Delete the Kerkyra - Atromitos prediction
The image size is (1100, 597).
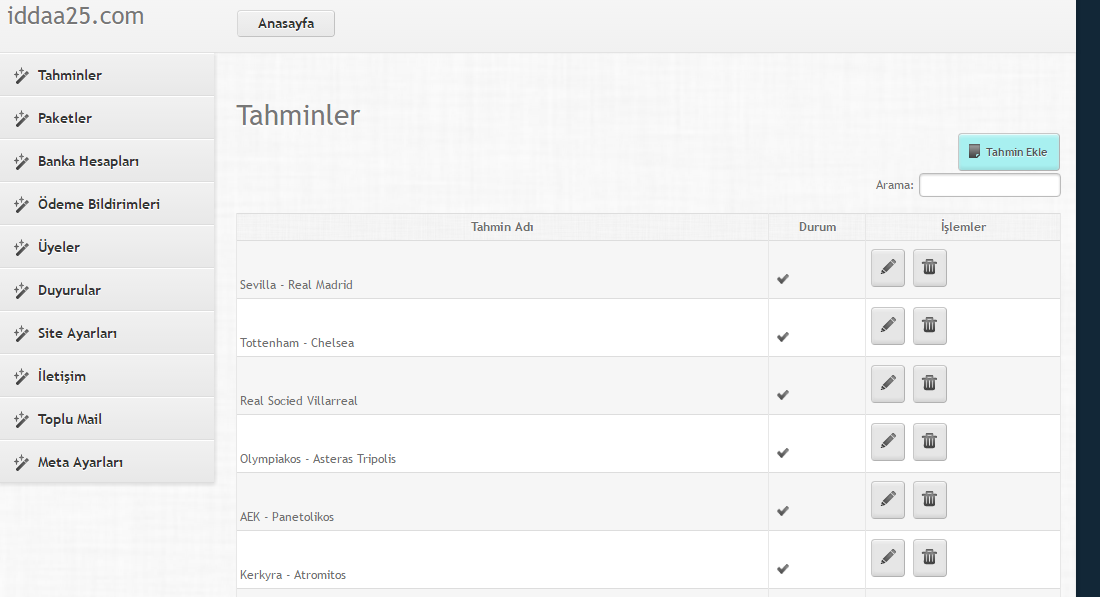pos(930,558)
